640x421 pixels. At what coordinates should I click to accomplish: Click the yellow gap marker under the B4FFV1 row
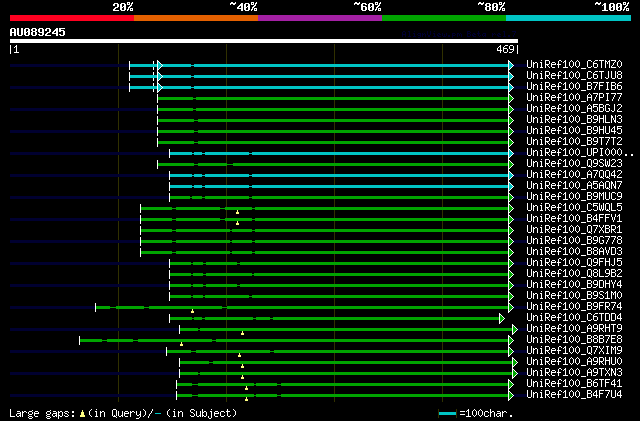(x=238, y=223)
